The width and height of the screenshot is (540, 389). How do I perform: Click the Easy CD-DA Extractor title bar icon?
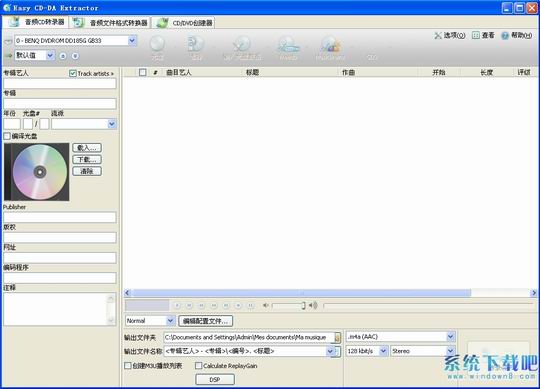(7, 7)
